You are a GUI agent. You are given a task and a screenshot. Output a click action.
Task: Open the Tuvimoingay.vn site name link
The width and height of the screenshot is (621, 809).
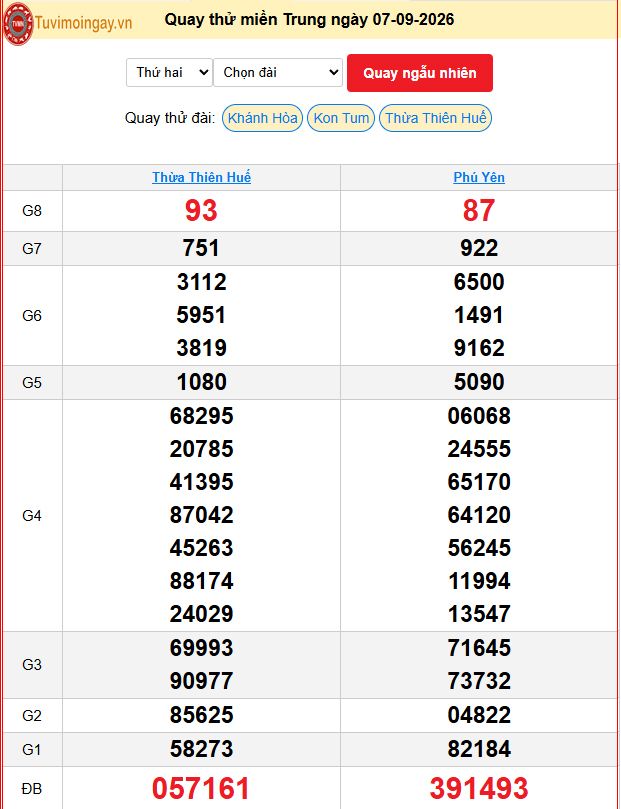click(x=84, y=23)
